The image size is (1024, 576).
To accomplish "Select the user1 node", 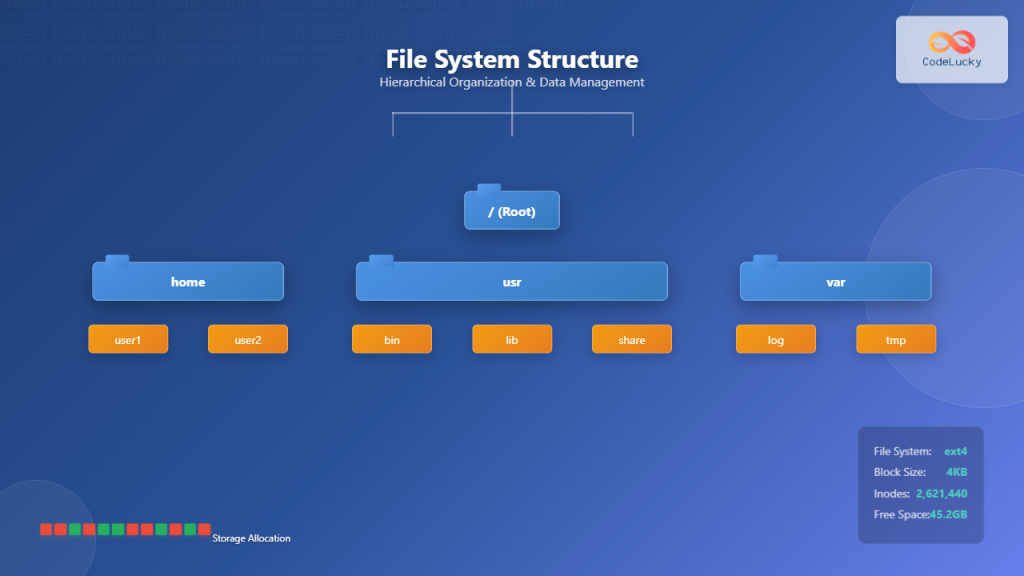I will click(x=128, y=339).
